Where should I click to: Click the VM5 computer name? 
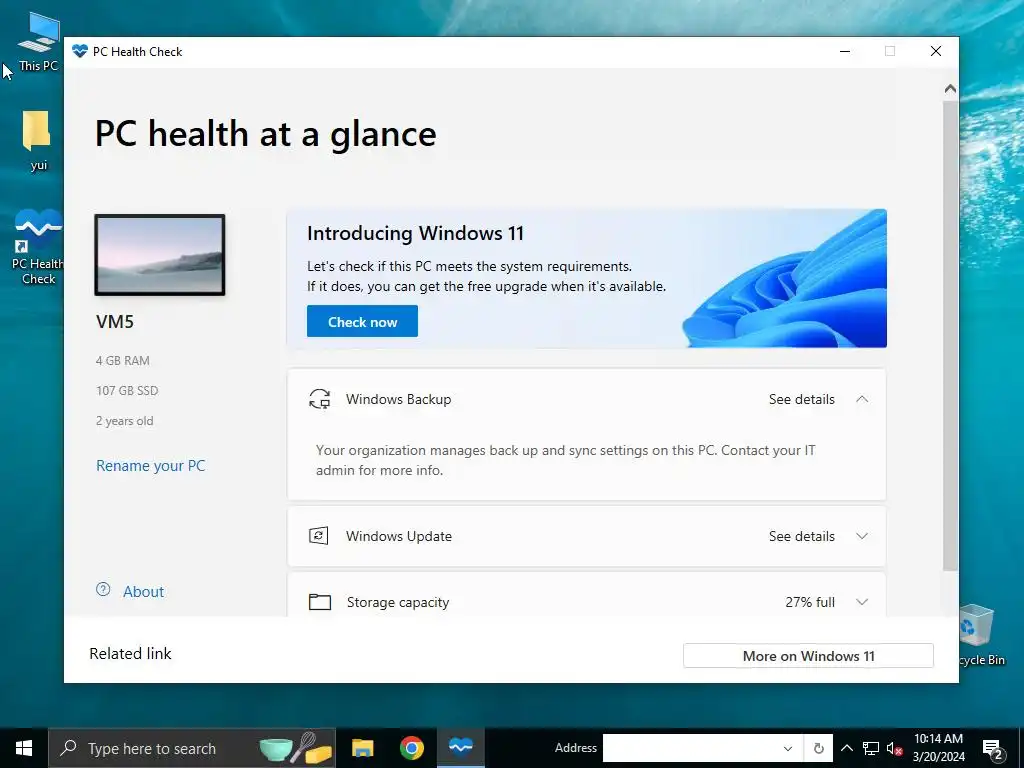coord(115,322)
